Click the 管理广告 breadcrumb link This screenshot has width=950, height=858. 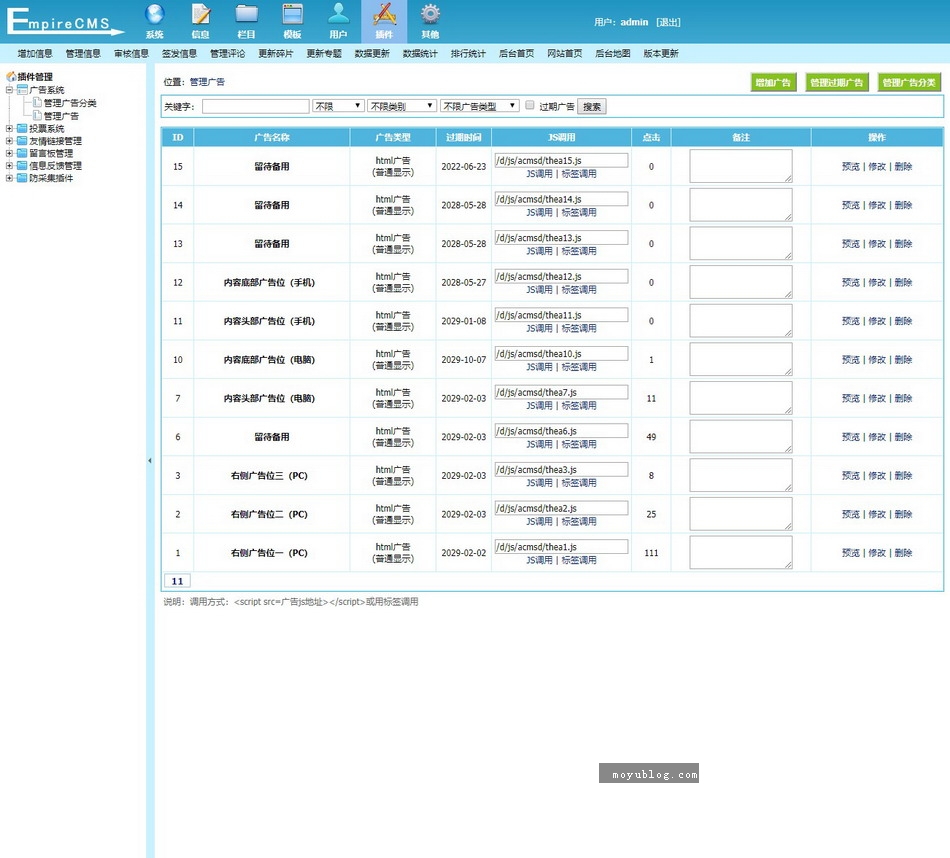click(207, 82)
